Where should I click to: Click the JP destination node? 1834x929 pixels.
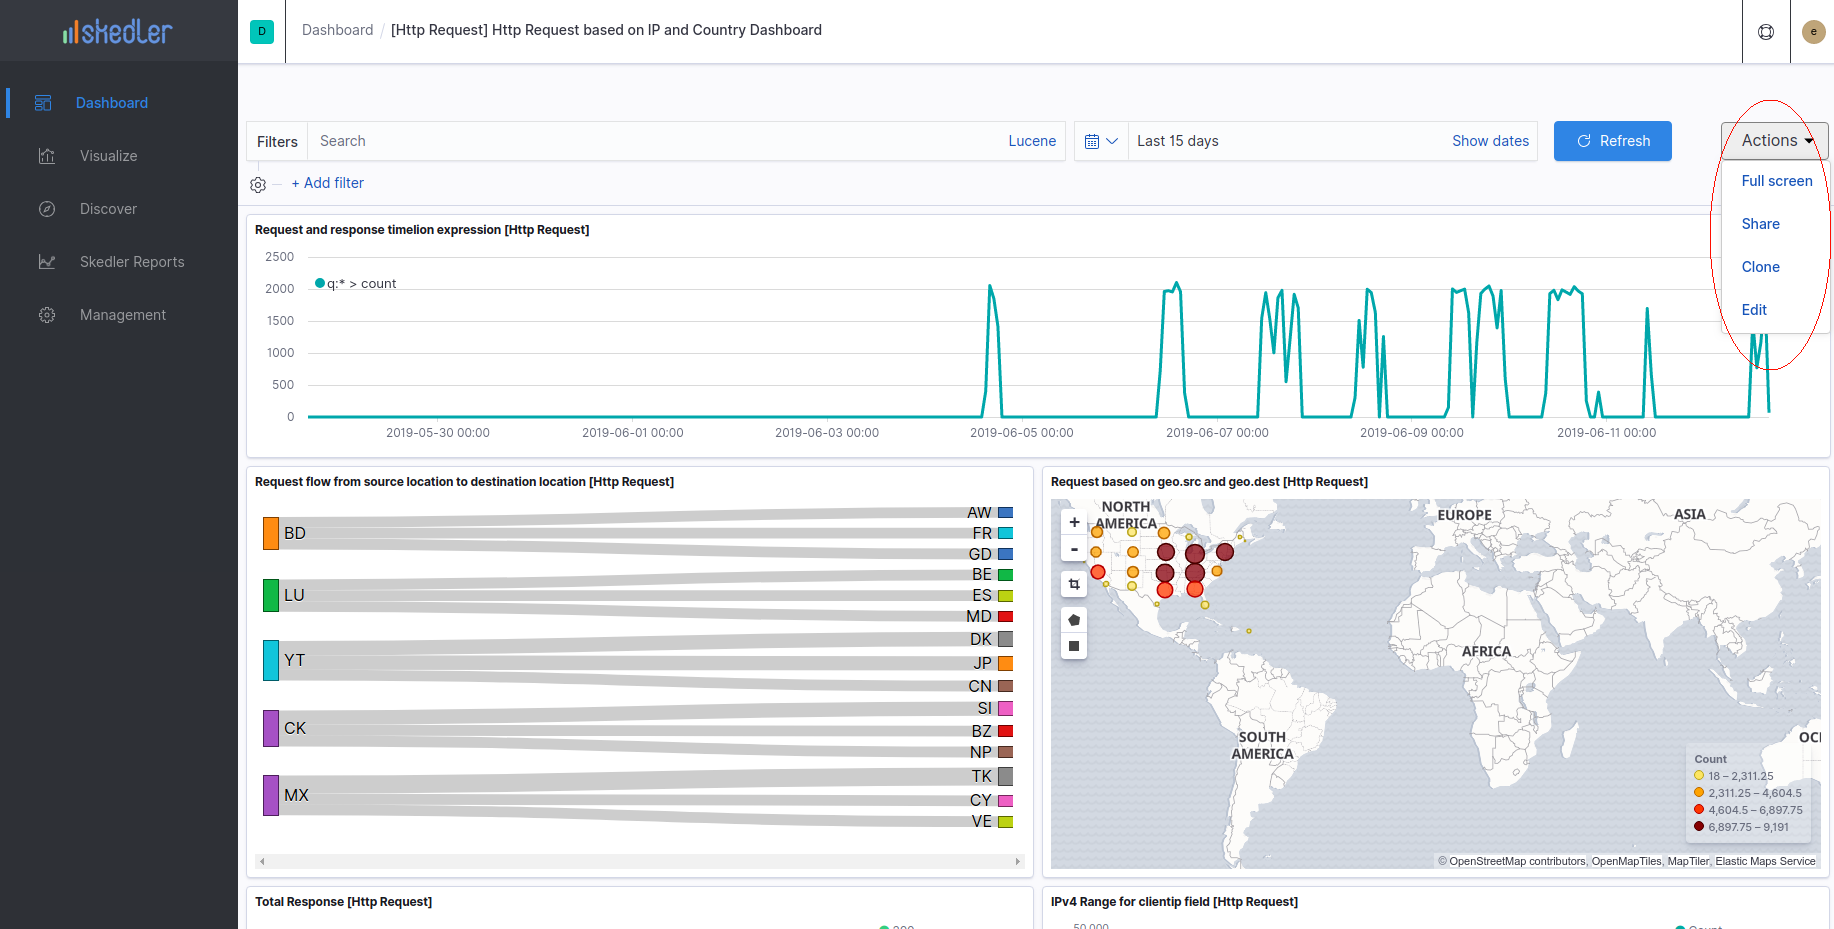[x=1005, y=663]
